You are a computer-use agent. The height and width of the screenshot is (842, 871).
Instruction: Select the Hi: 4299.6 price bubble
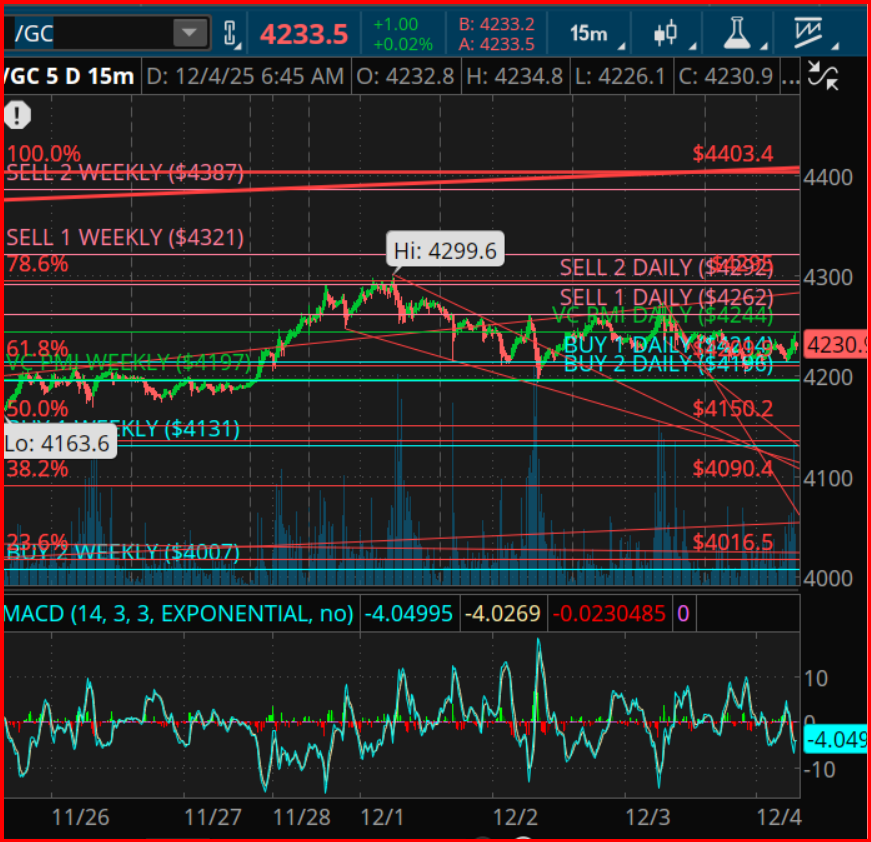click(x=444, y=249)
